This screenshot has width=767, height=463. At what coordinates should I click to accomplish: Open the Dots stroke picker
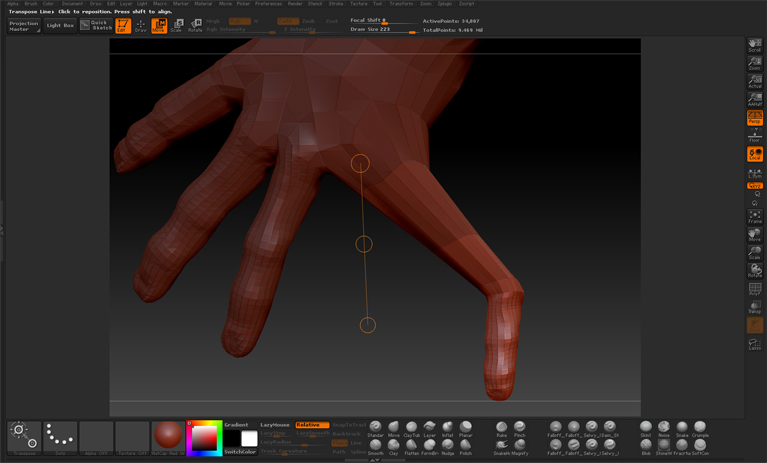(60, 438)
